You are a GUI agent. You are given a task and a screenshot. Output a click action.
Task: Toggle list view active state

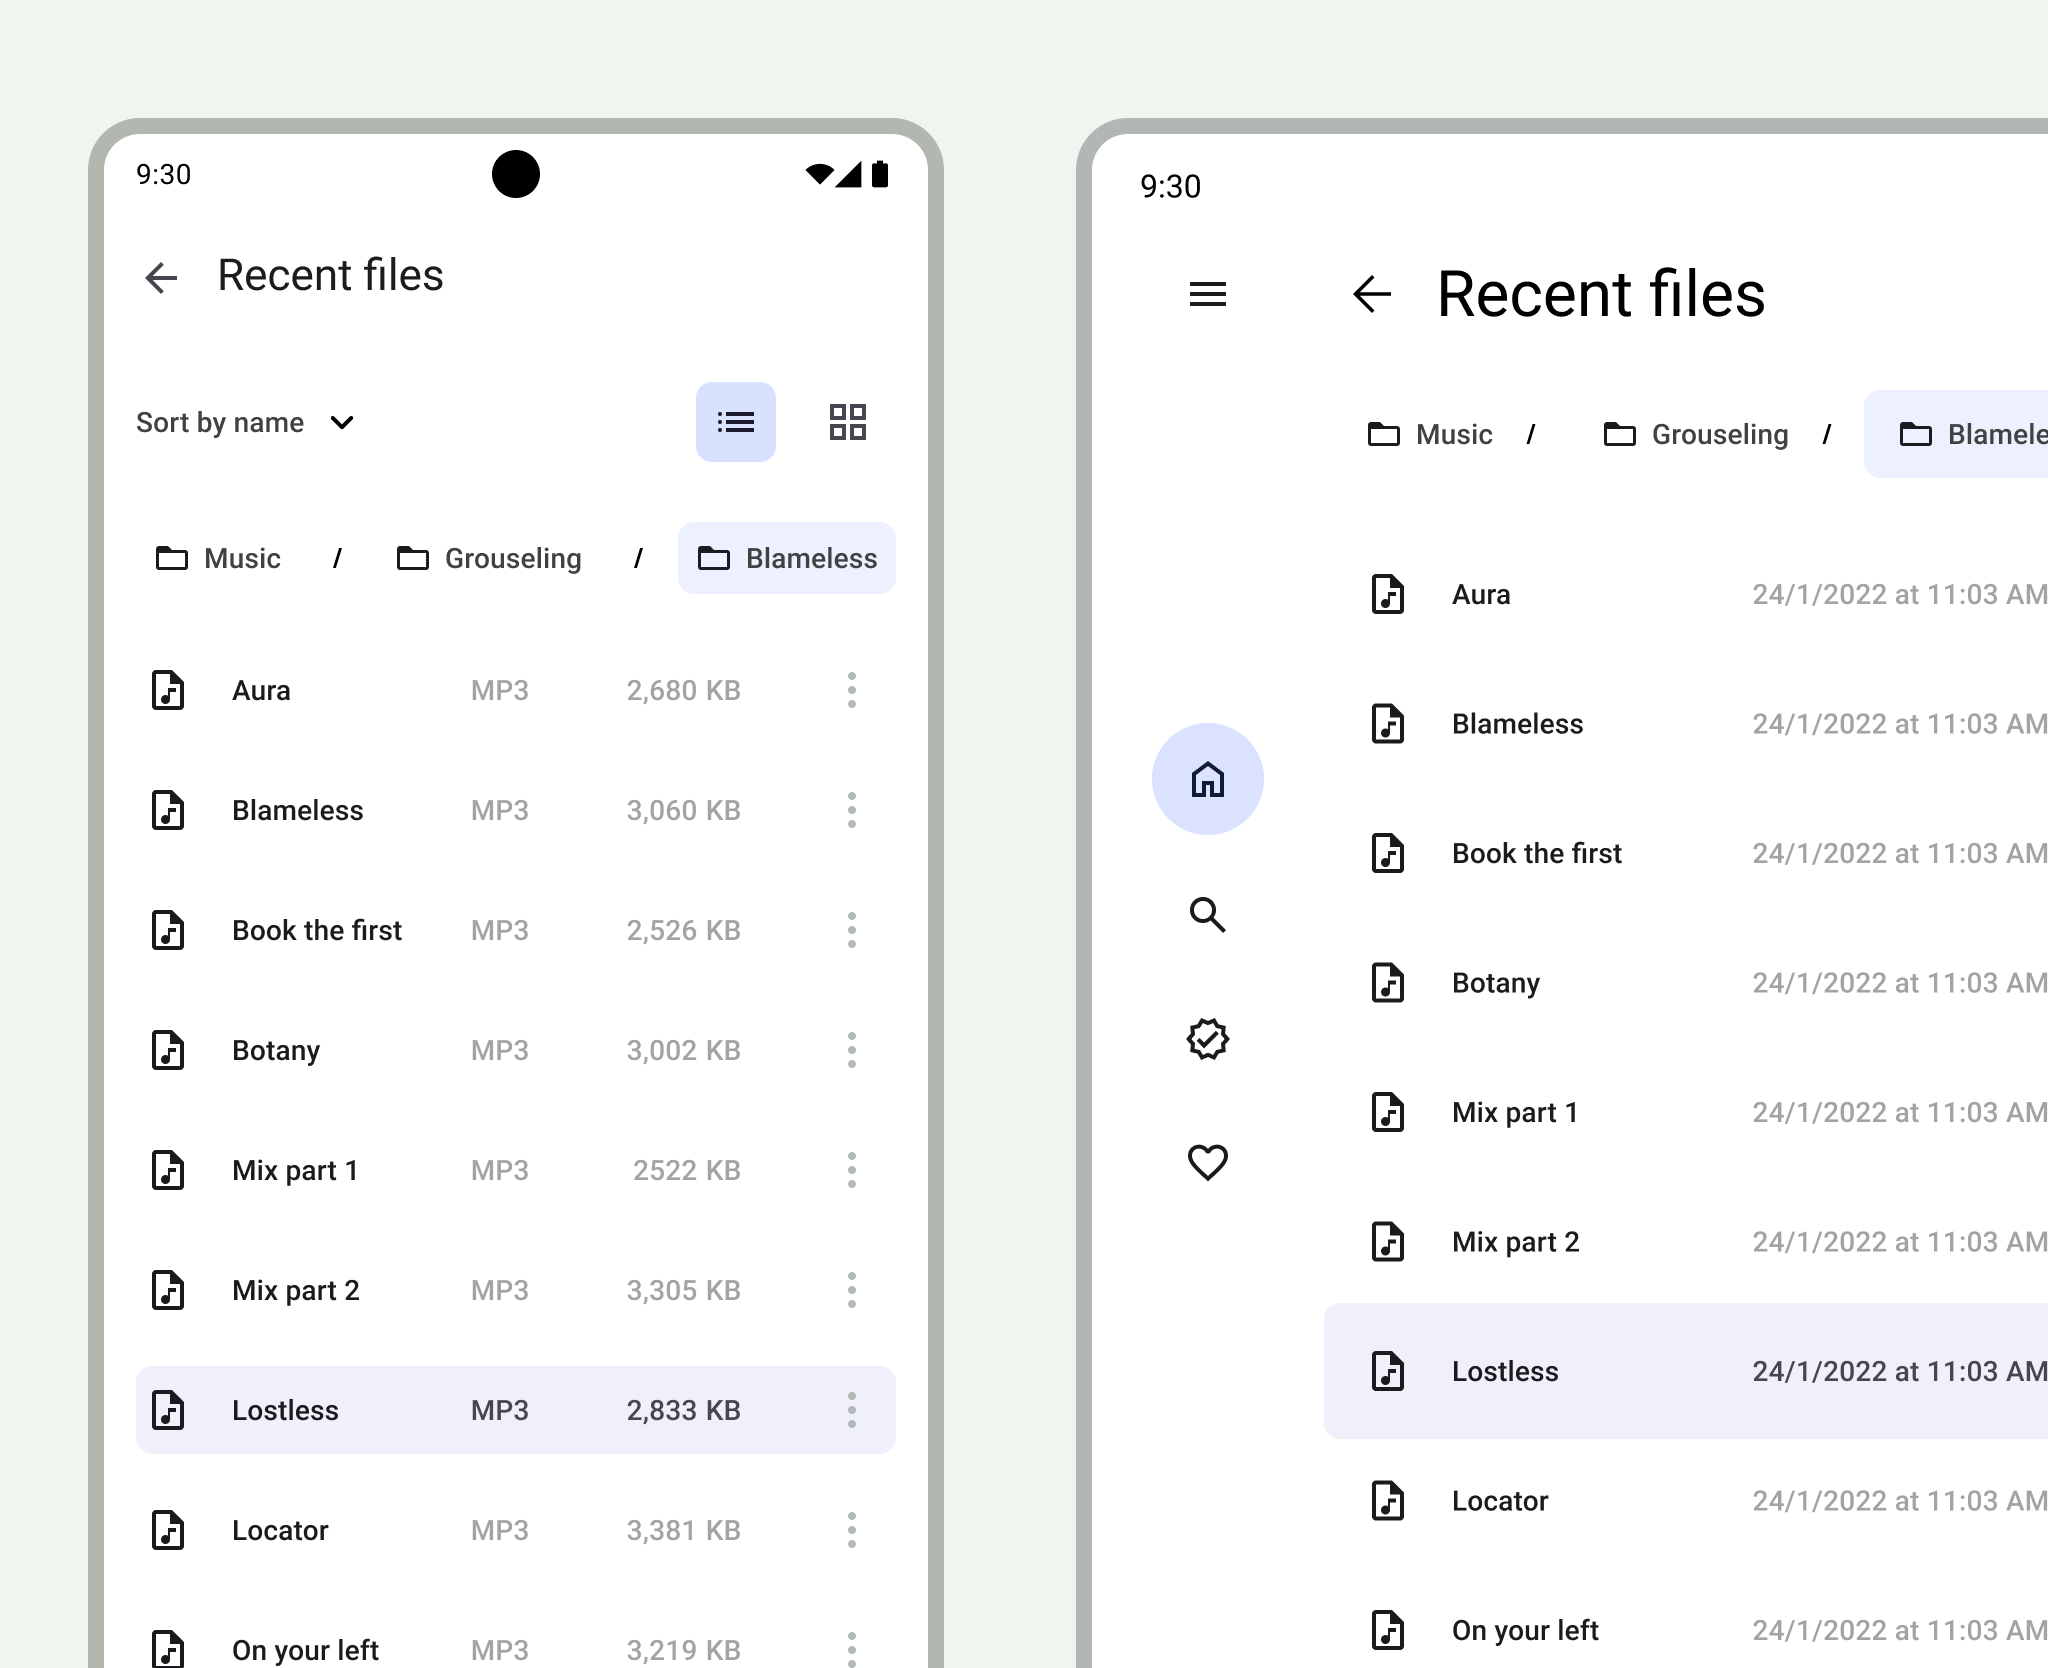735,422
